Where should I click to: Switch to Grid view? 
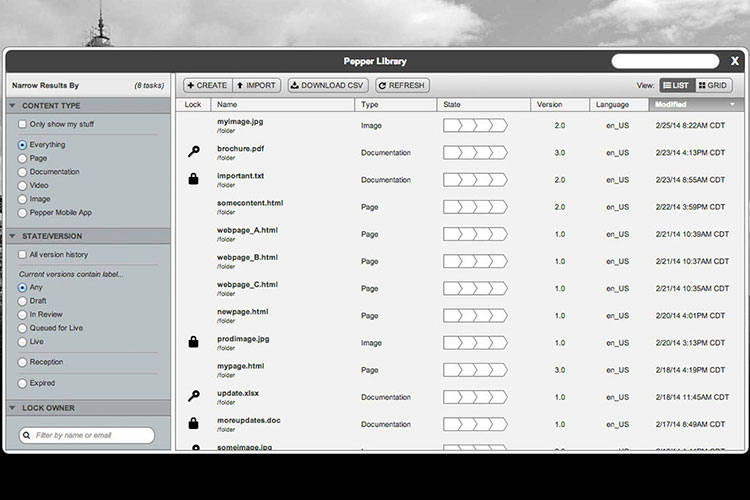713,85
